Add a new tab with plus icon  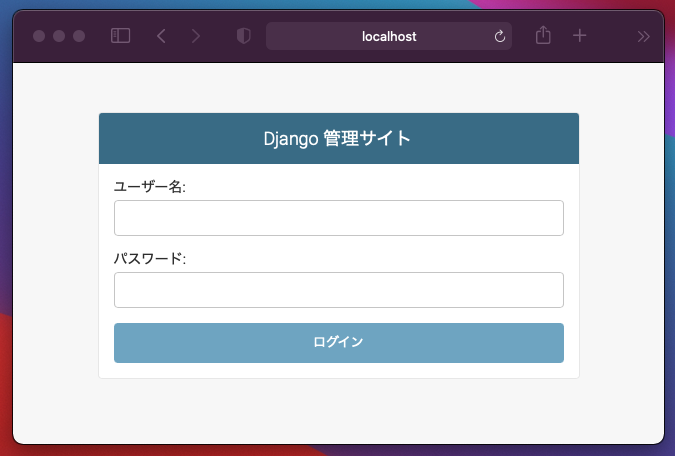pyautogui.click(x=579, y=35)
